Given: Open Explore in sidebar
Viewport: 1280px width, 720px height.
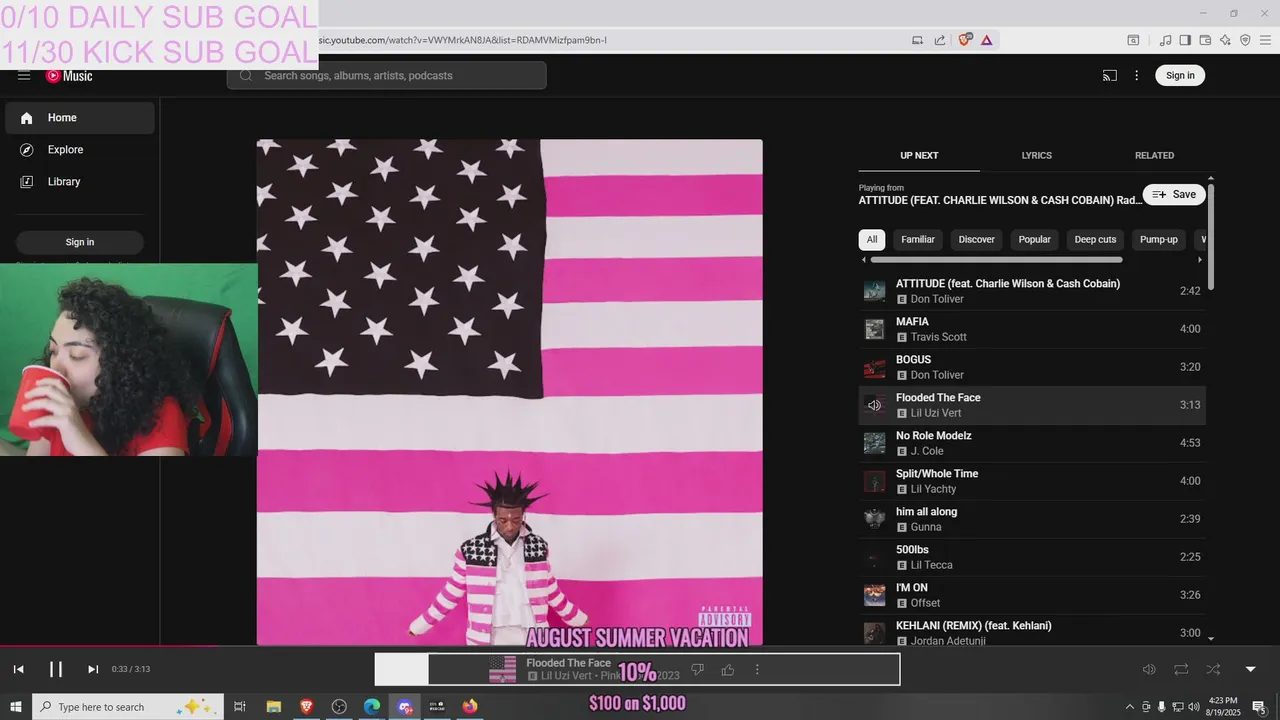Looking at the screenshot, I should coord(80,150).
